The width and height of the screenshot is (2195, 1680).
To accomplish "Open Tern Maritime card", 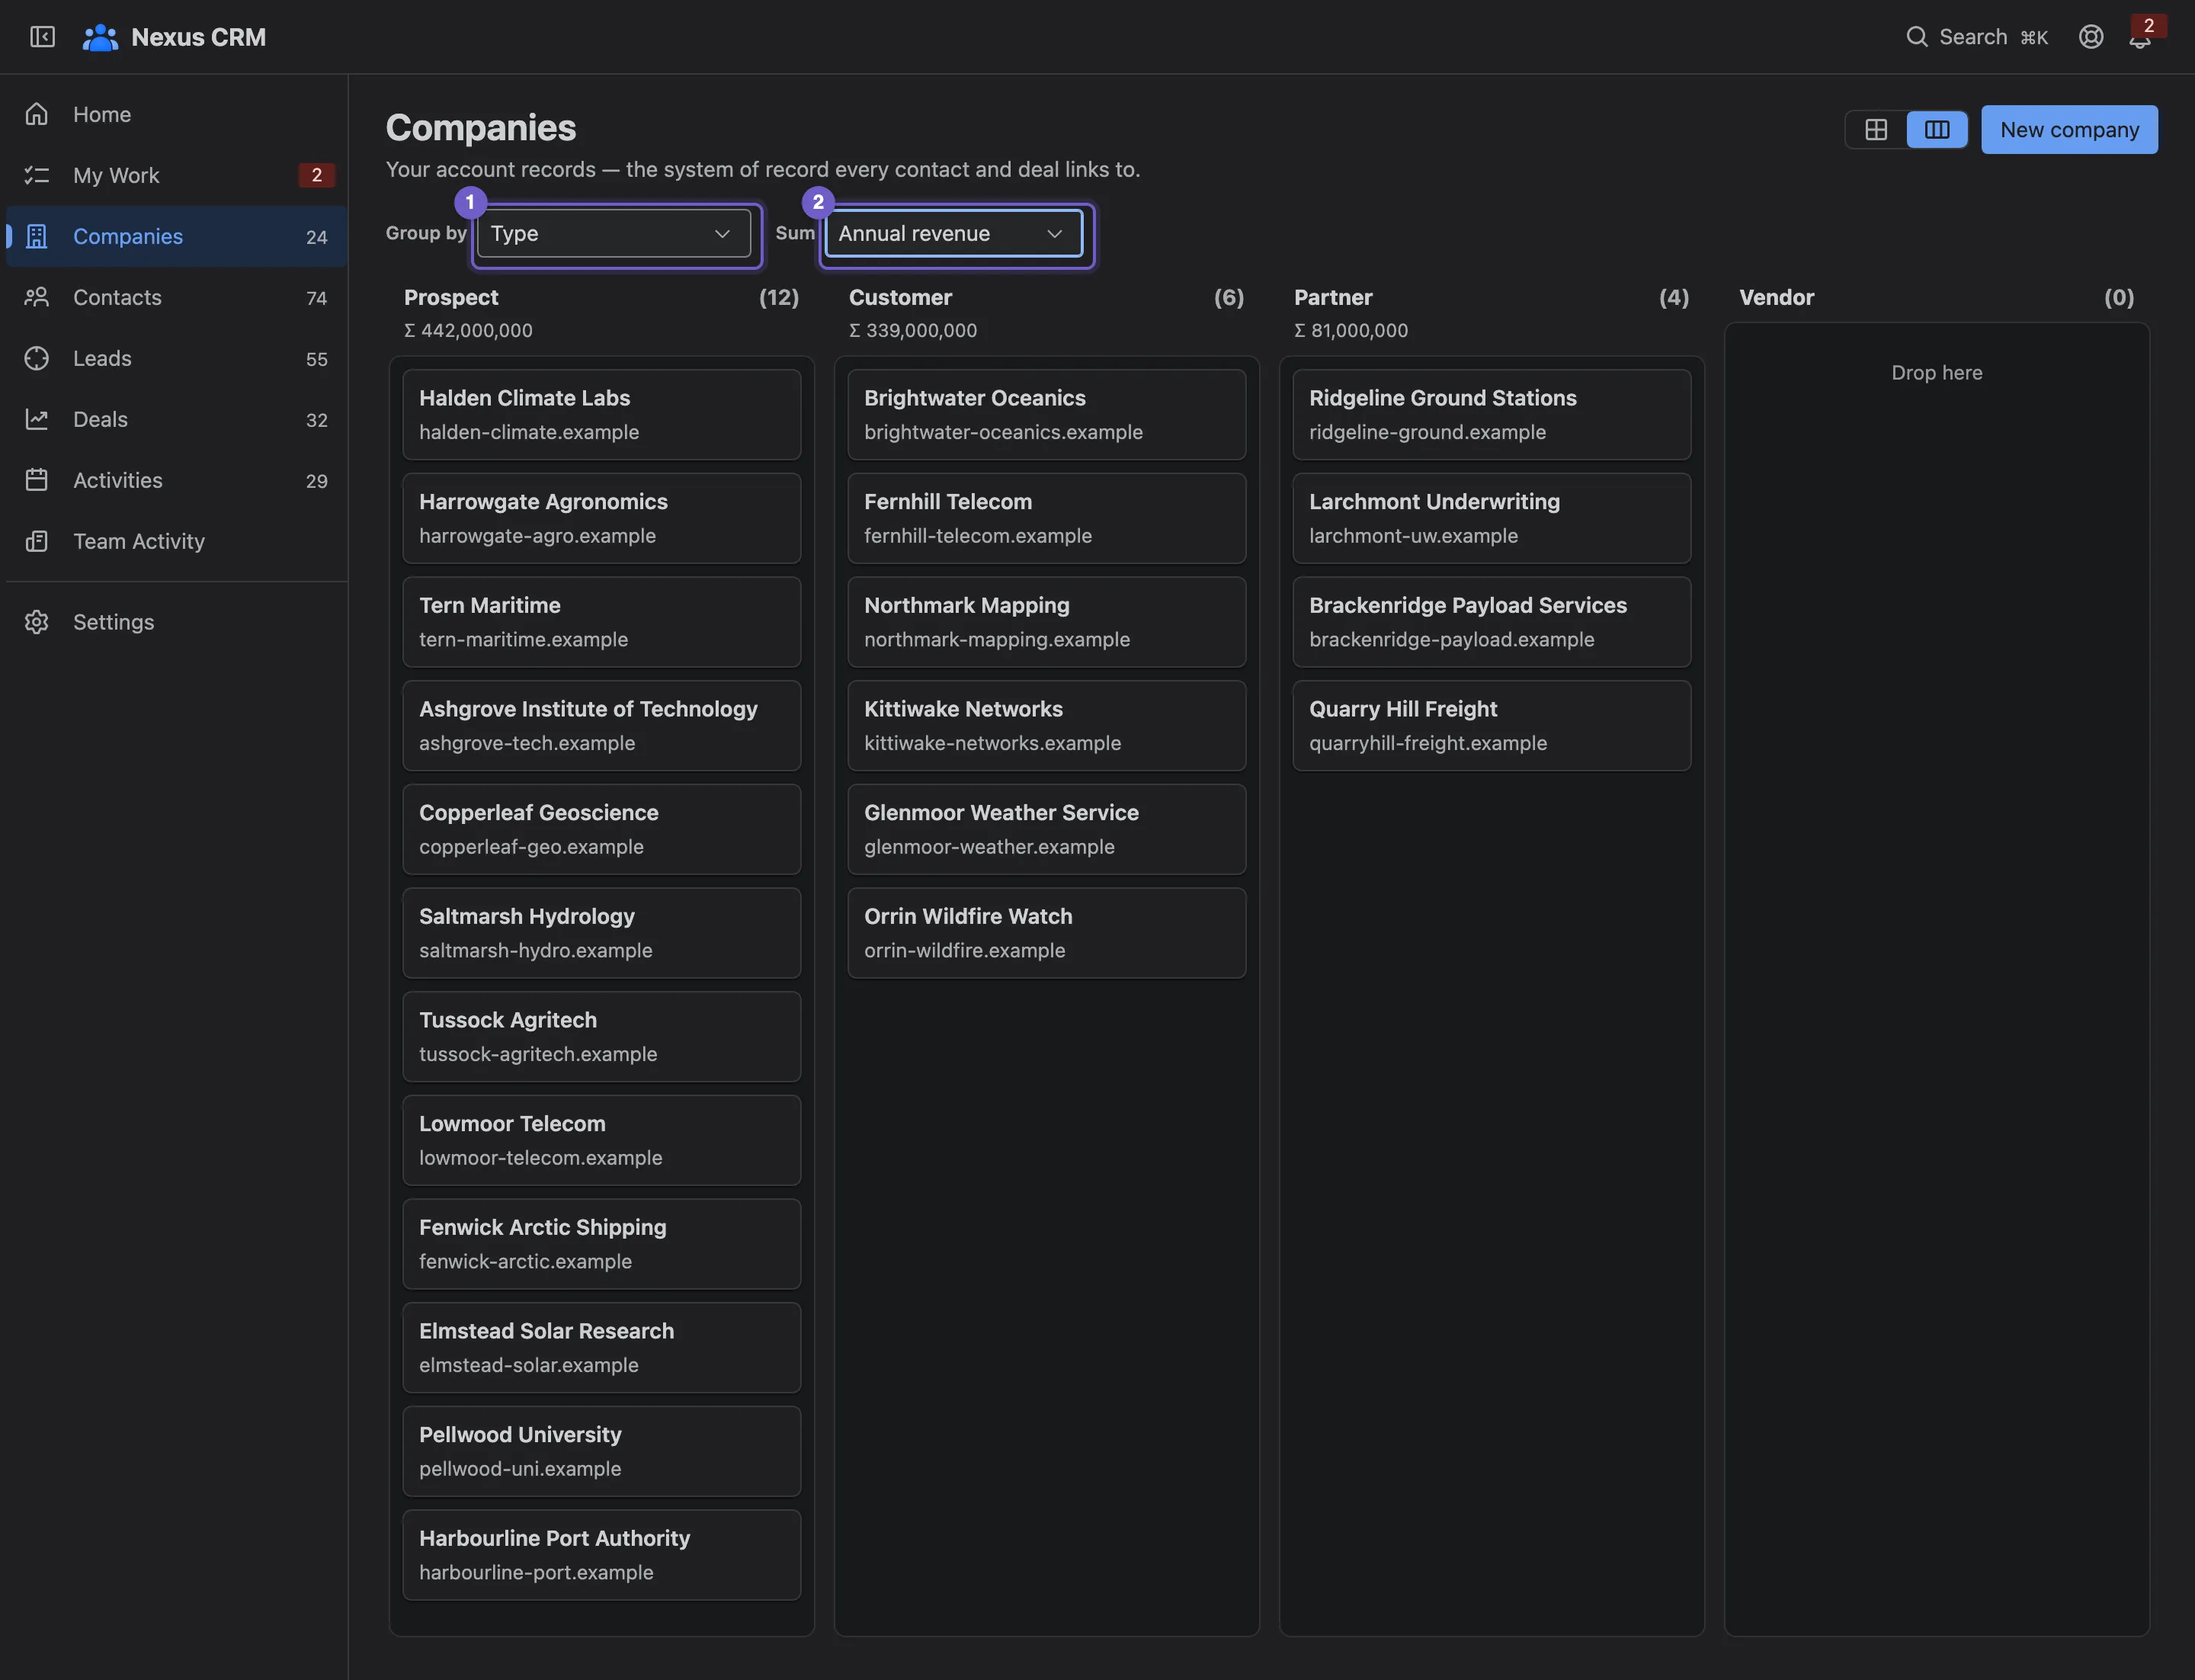I will tap(602, 622).
